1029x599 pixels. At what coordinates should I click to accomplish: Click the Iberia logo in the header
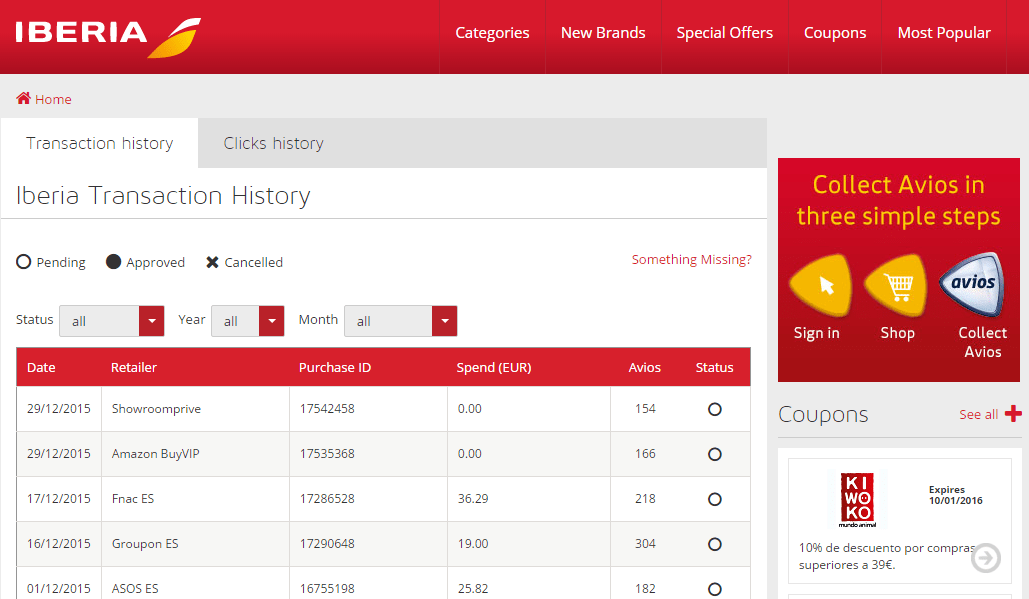pyautogui.click(x=107, y=36)
